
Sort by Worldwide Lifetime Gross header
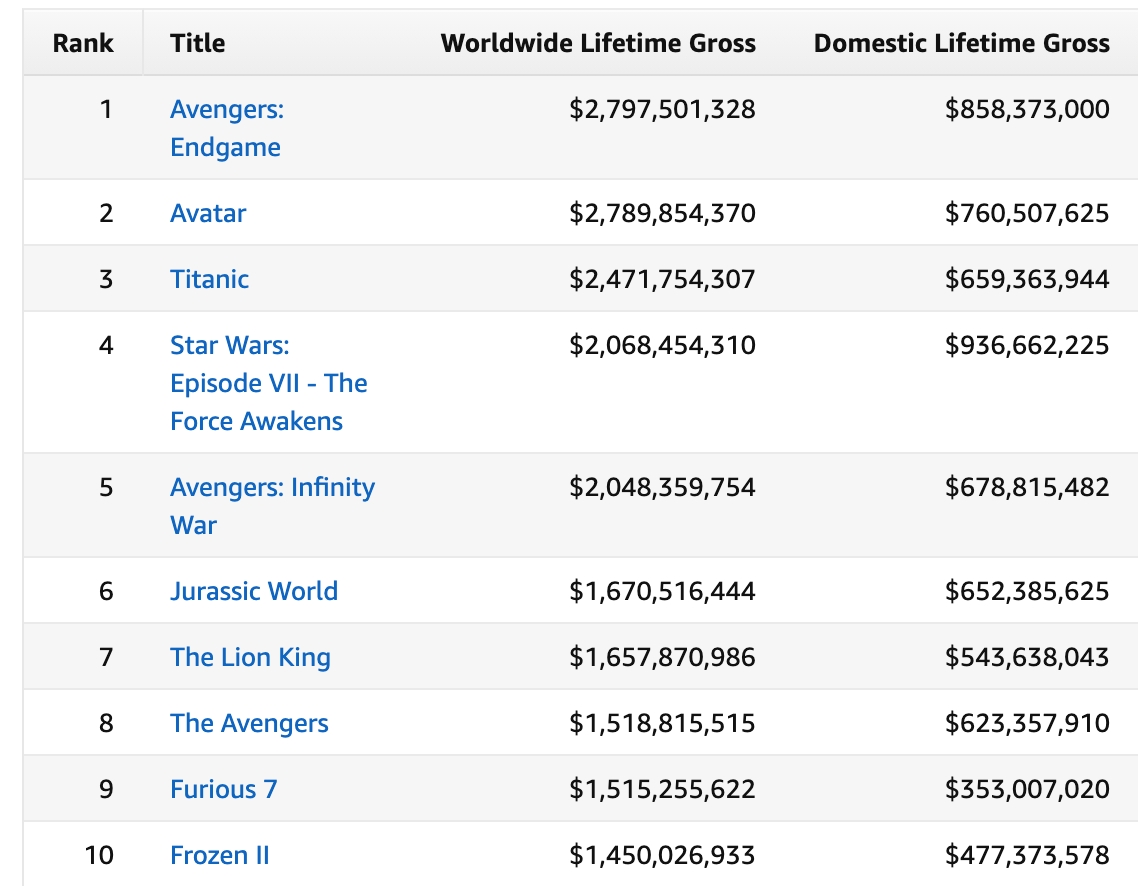click(x=598, y=43)
